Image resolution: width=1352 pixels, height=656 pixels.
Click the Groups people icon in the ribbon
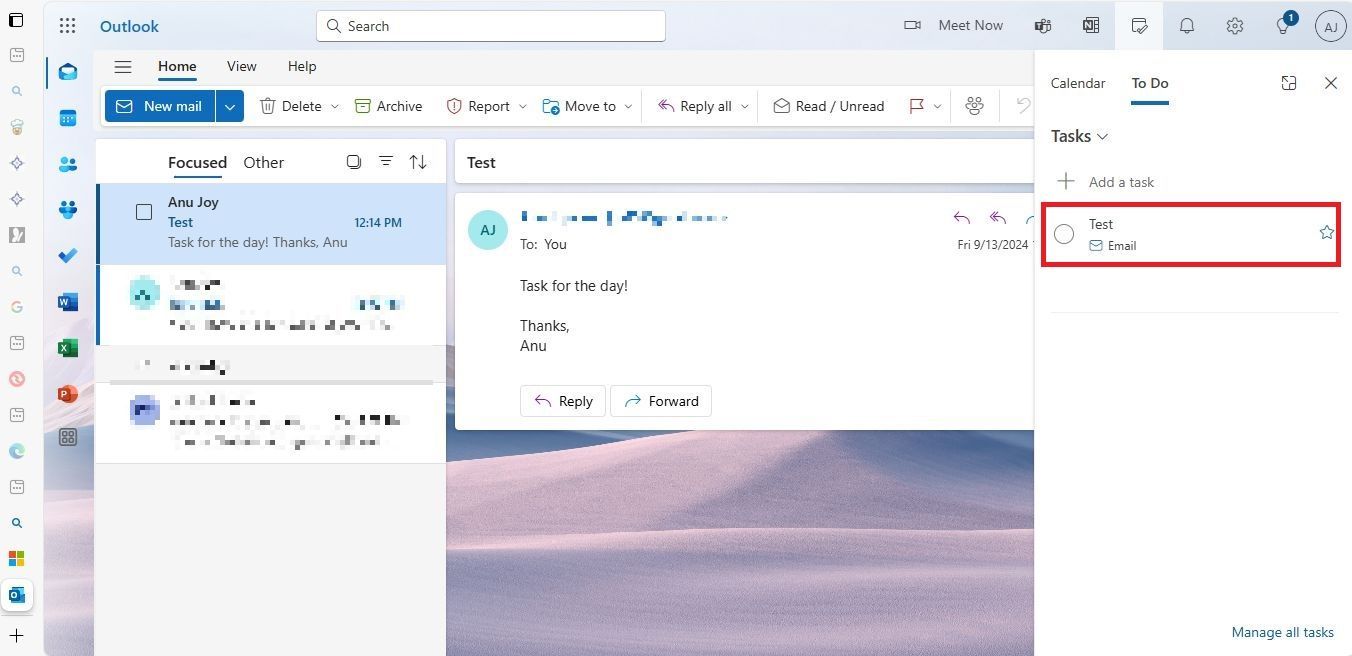pos(974,106)
